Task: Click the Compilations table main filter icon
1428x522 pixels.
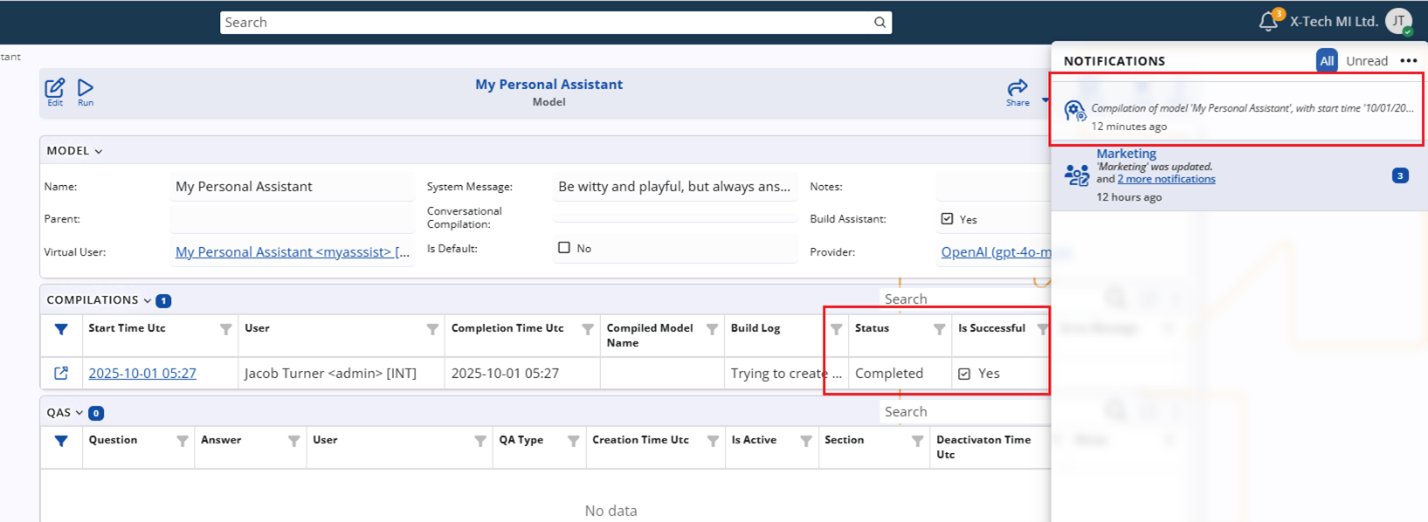Action: [61, 329]
